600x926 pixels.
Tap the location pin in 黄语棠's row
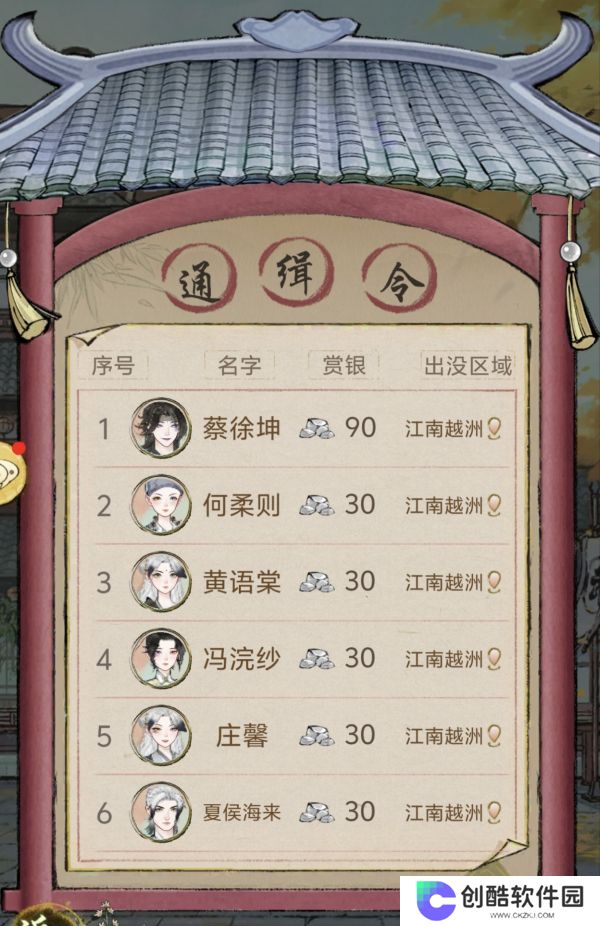[x=494, y=582]
